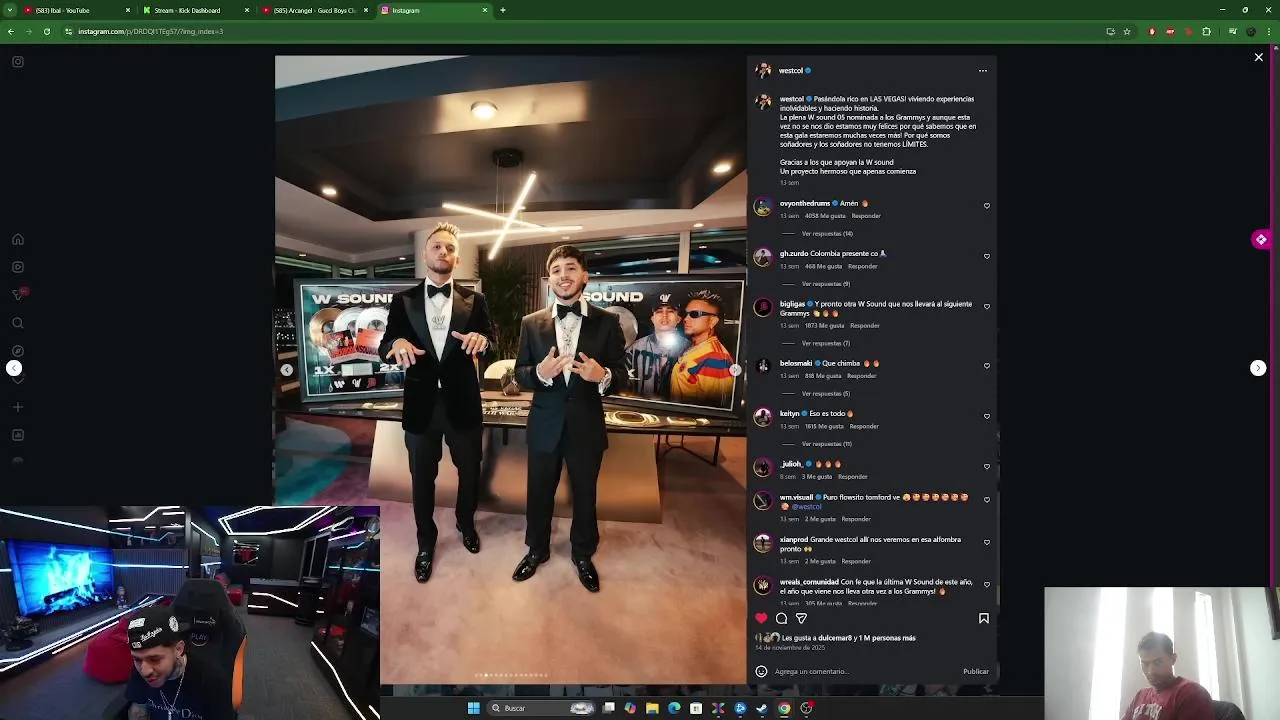Viewport: 1280px width, 720px height.
Task: Focus the 'Agrega un comentario' field
Action: (x=866, y=672)
